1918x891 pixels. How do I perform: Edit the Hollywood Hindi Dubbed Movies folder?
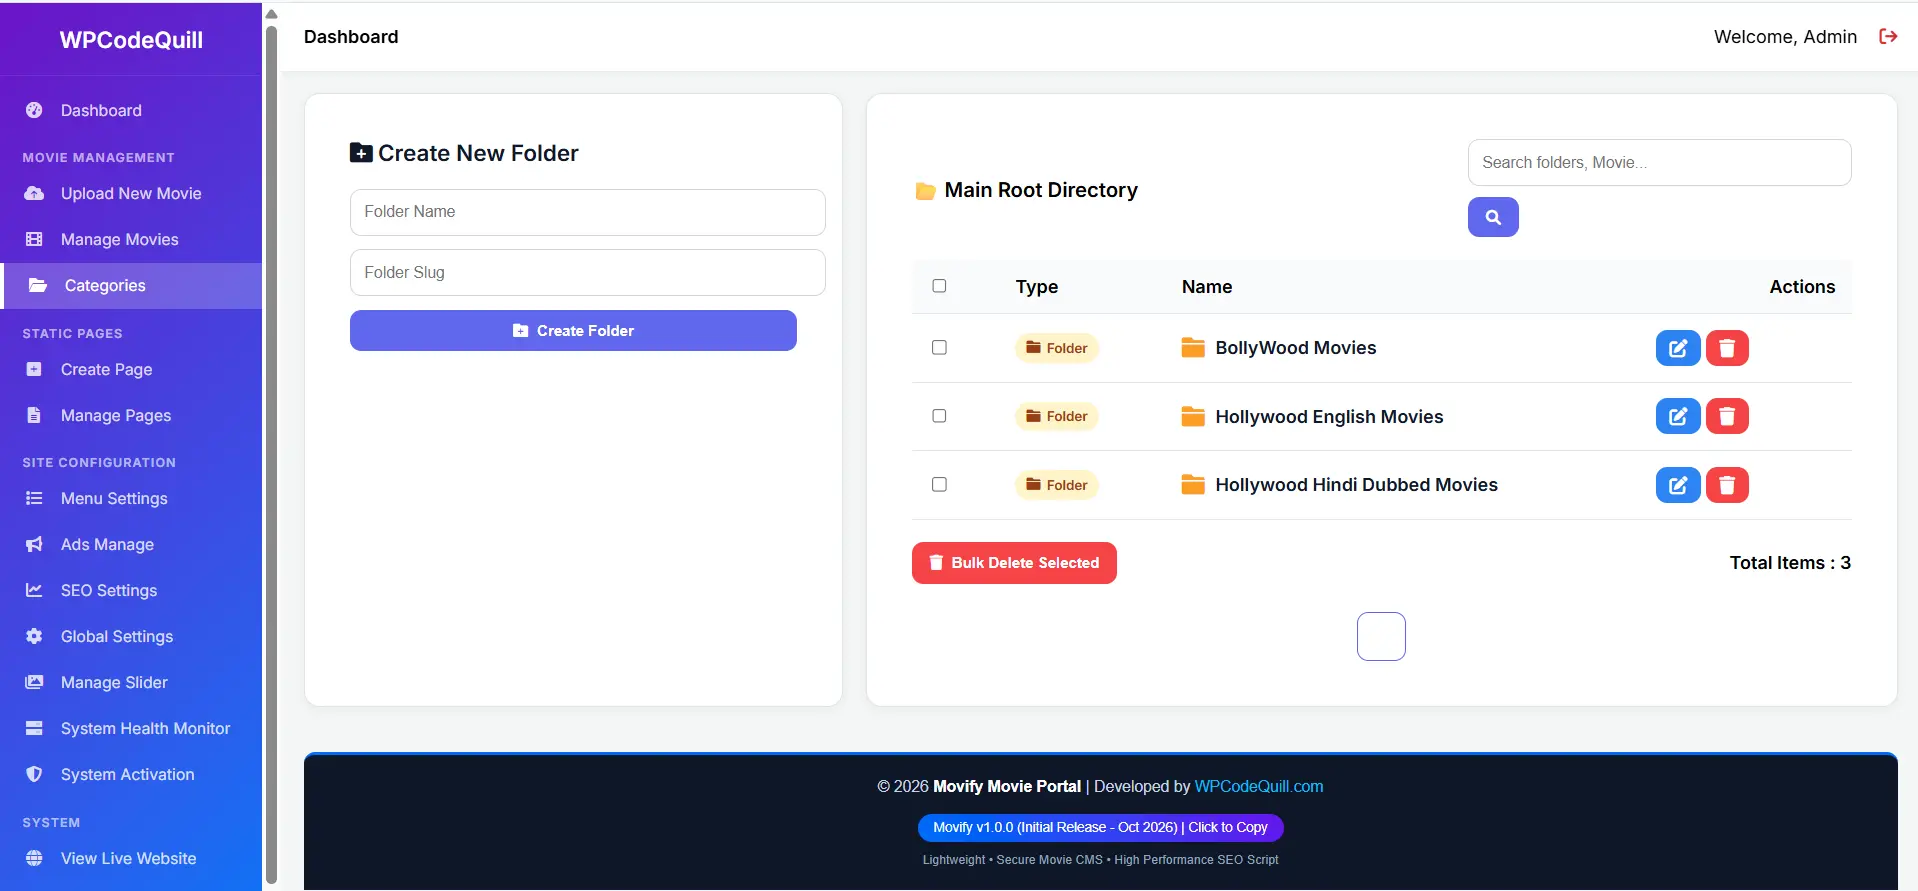point(1678,485)
